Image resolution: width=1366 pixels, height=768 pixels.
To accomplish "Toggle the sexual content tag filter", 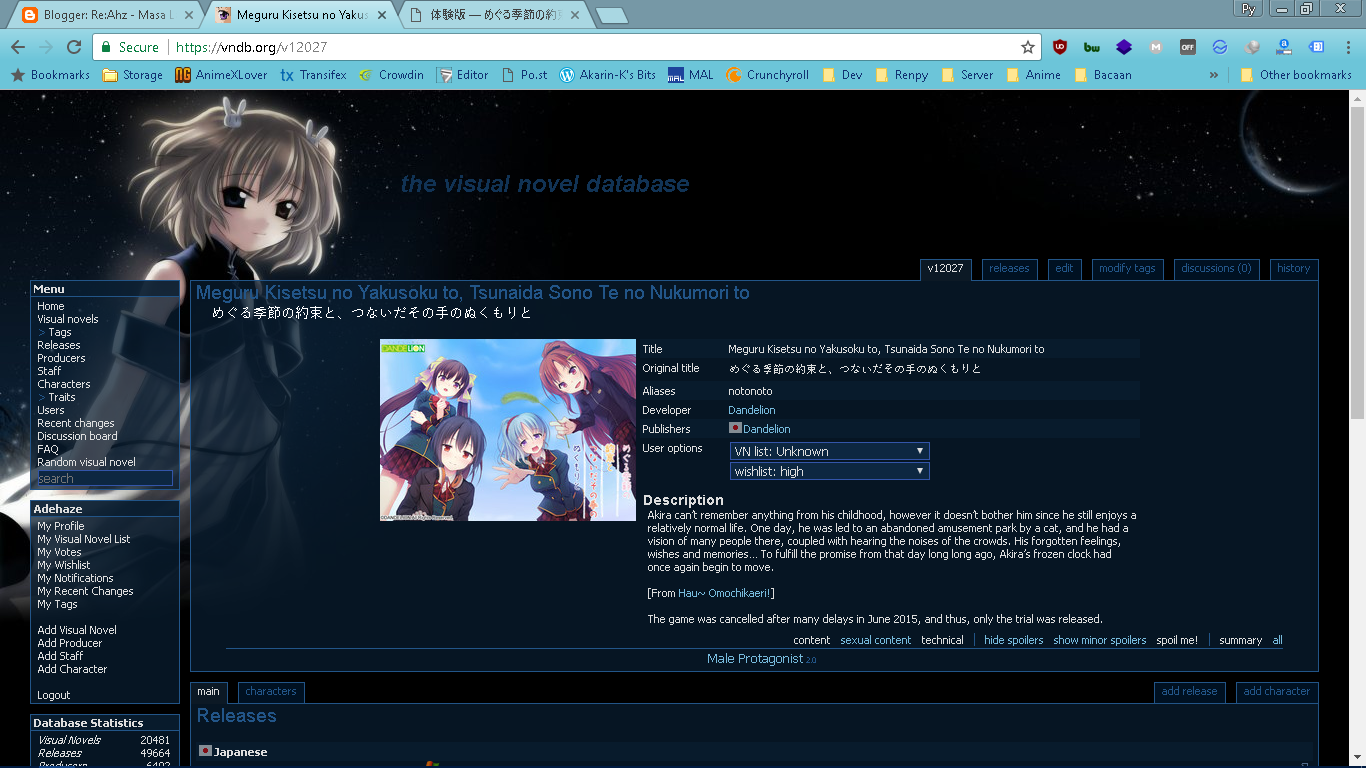I will [x=876, y=640].
